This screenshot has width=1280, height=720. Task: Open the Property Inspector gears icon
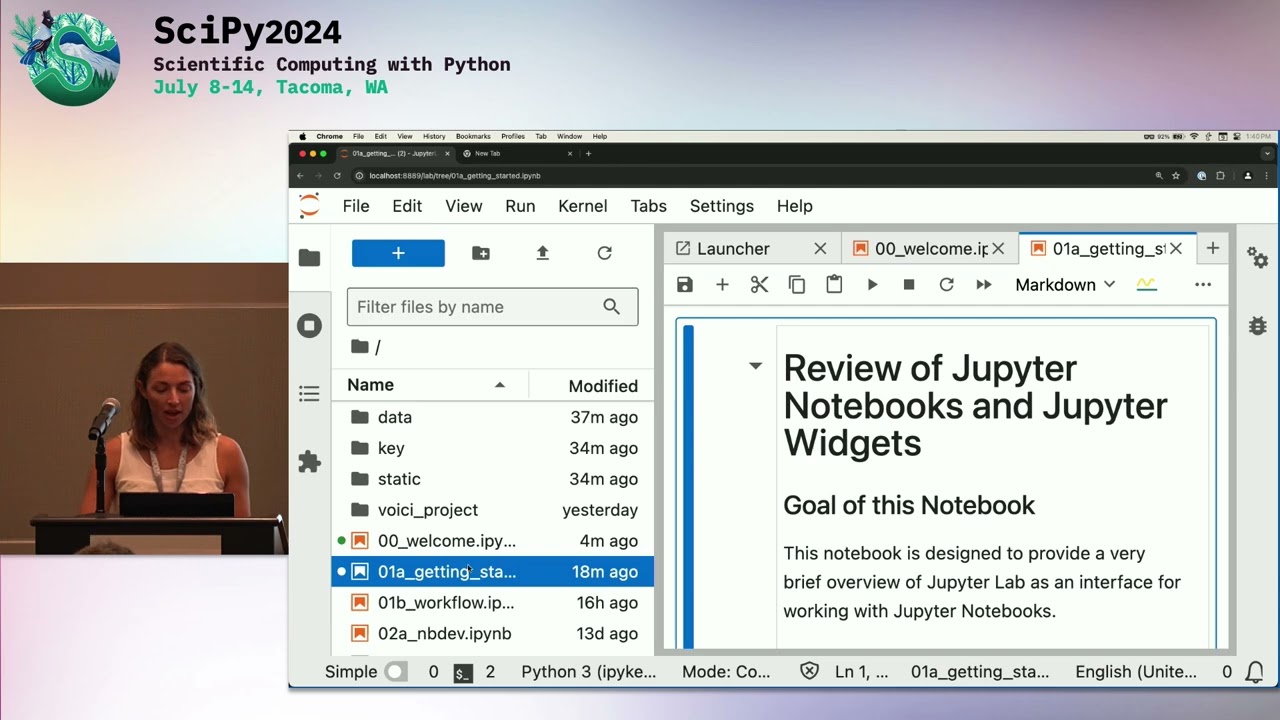(x=1257, y=257)
